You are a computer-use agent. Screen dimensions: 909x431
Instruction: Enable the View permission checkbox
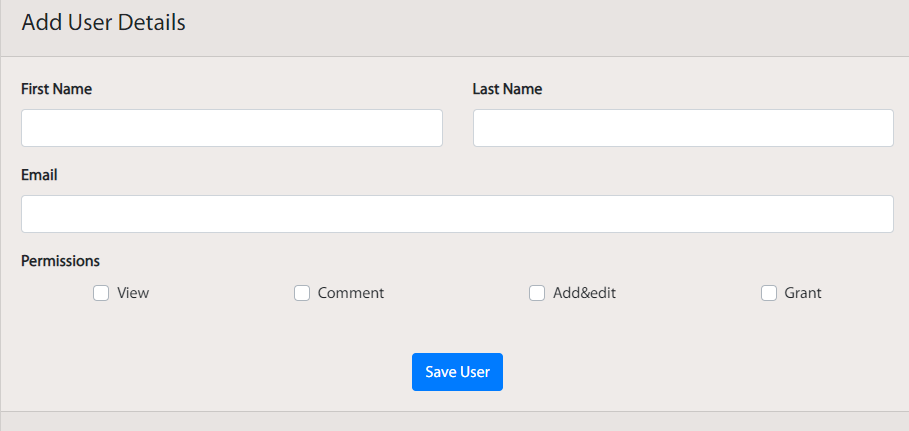tap(101, 294)
